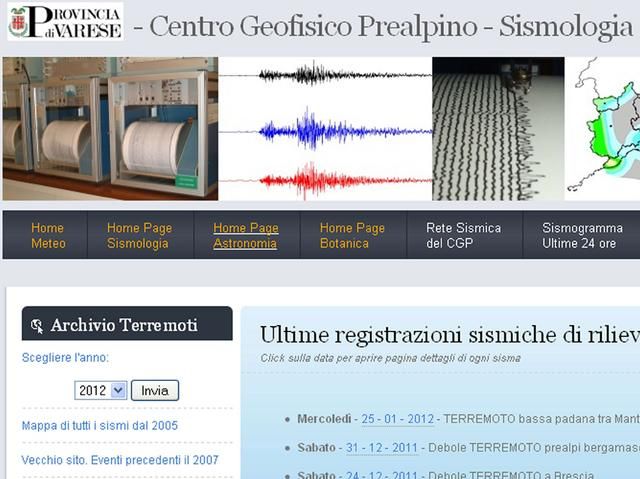The height and width of the screenshot is (479, 640).
Task: Click the 'Click sulla data per aprire' subtitle
Action: pyautogui.click(x=391, y=358)
